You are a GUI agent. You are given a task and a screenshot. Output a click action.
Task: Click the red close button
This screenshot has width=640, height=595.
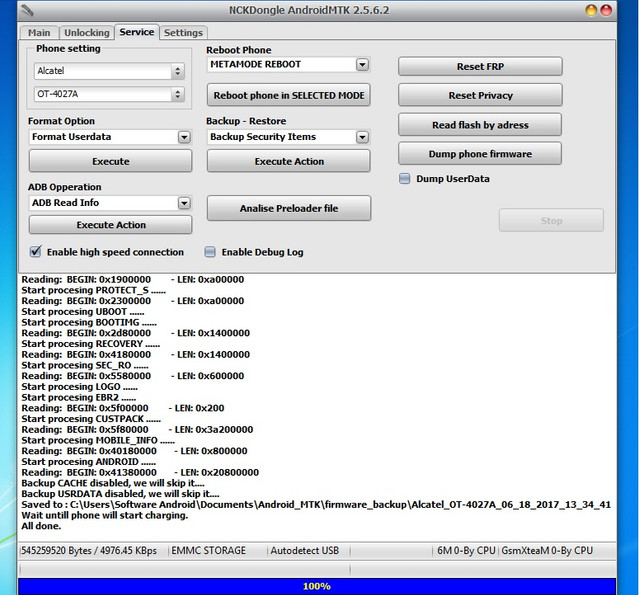click(606, 10)
